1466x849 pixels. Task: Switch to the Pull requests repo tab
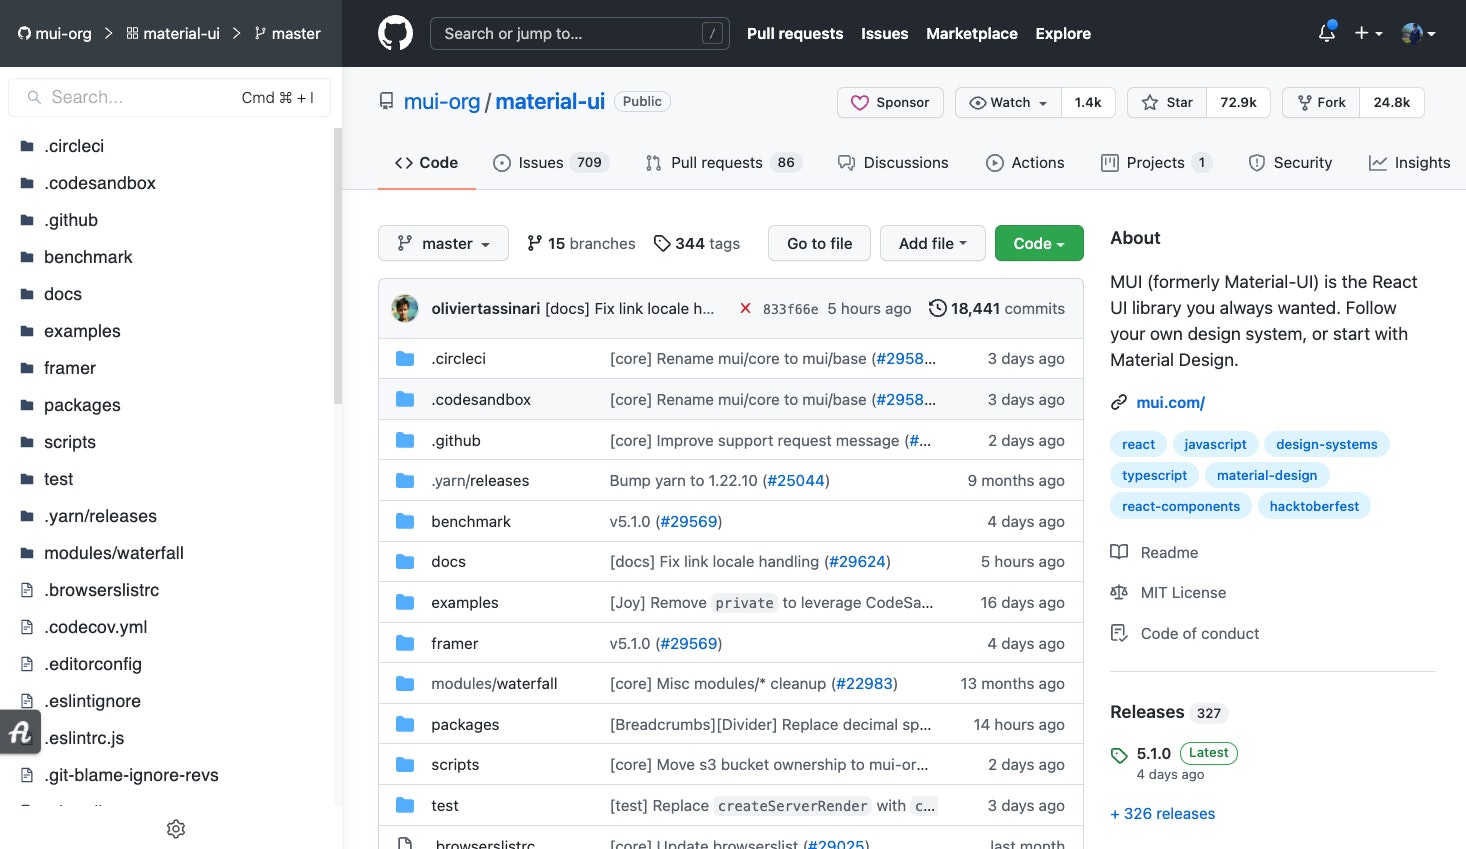click(724, 162)
